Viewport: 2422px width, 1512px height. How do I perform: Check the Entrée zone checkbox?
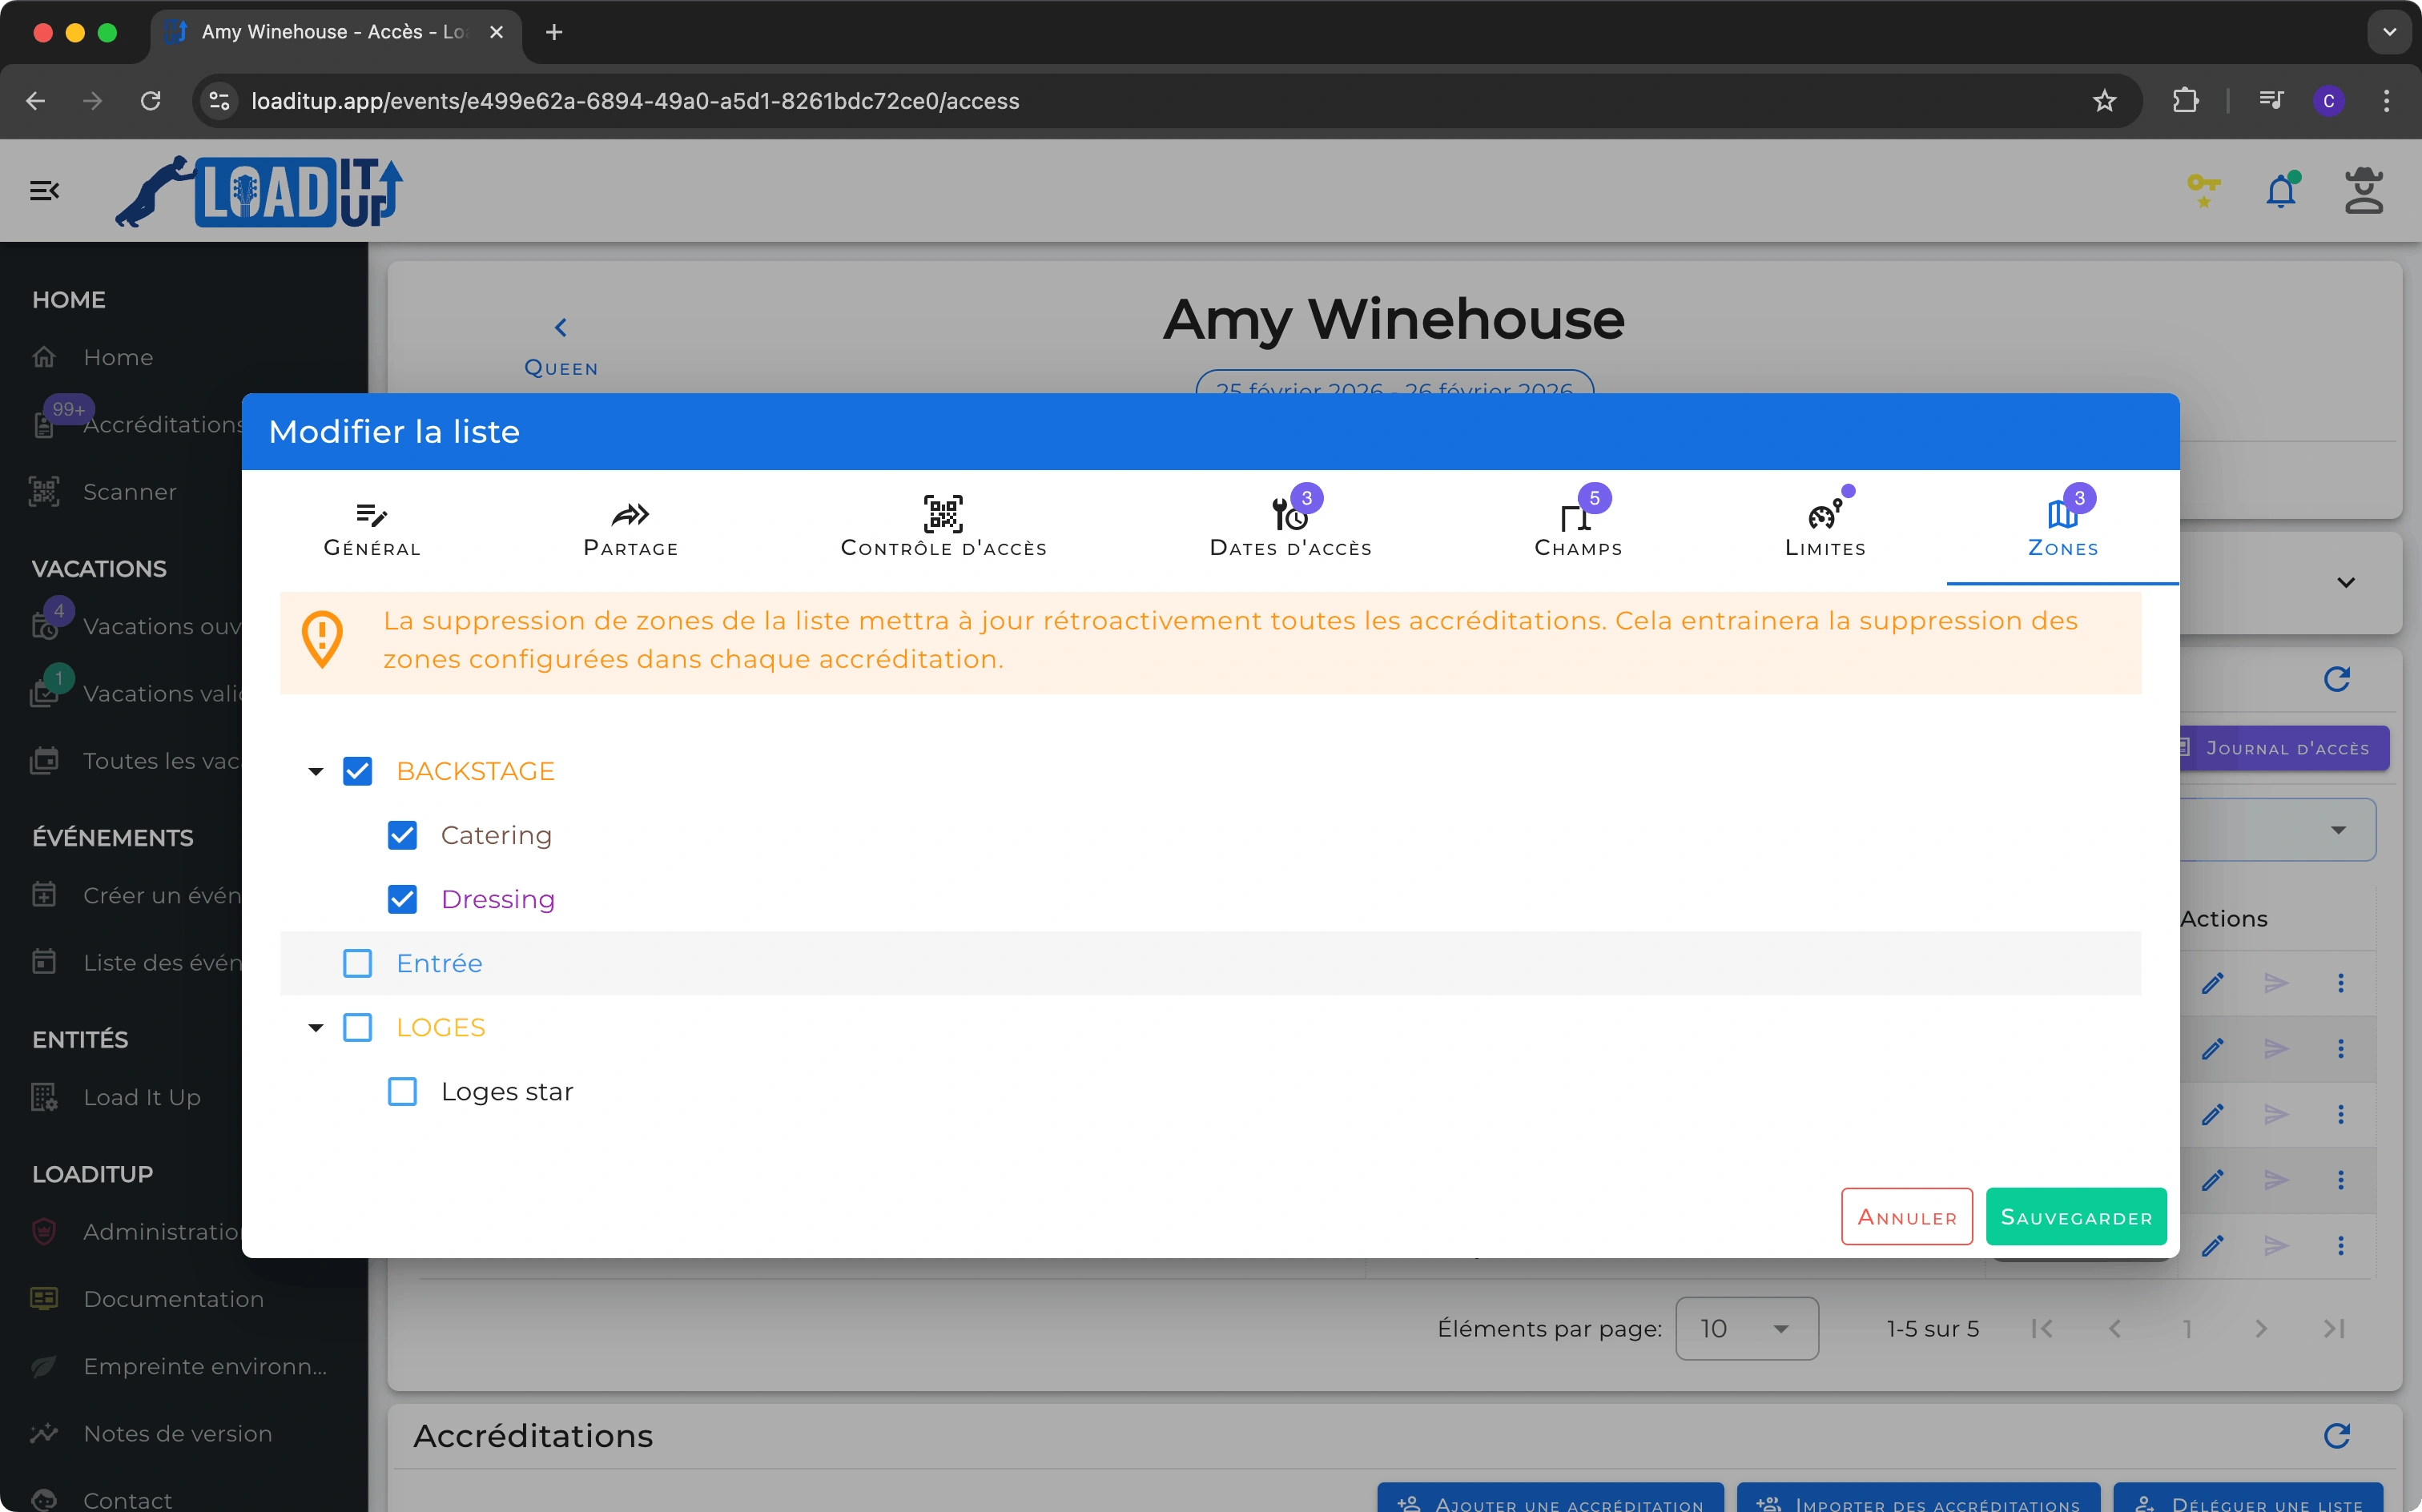357,963
